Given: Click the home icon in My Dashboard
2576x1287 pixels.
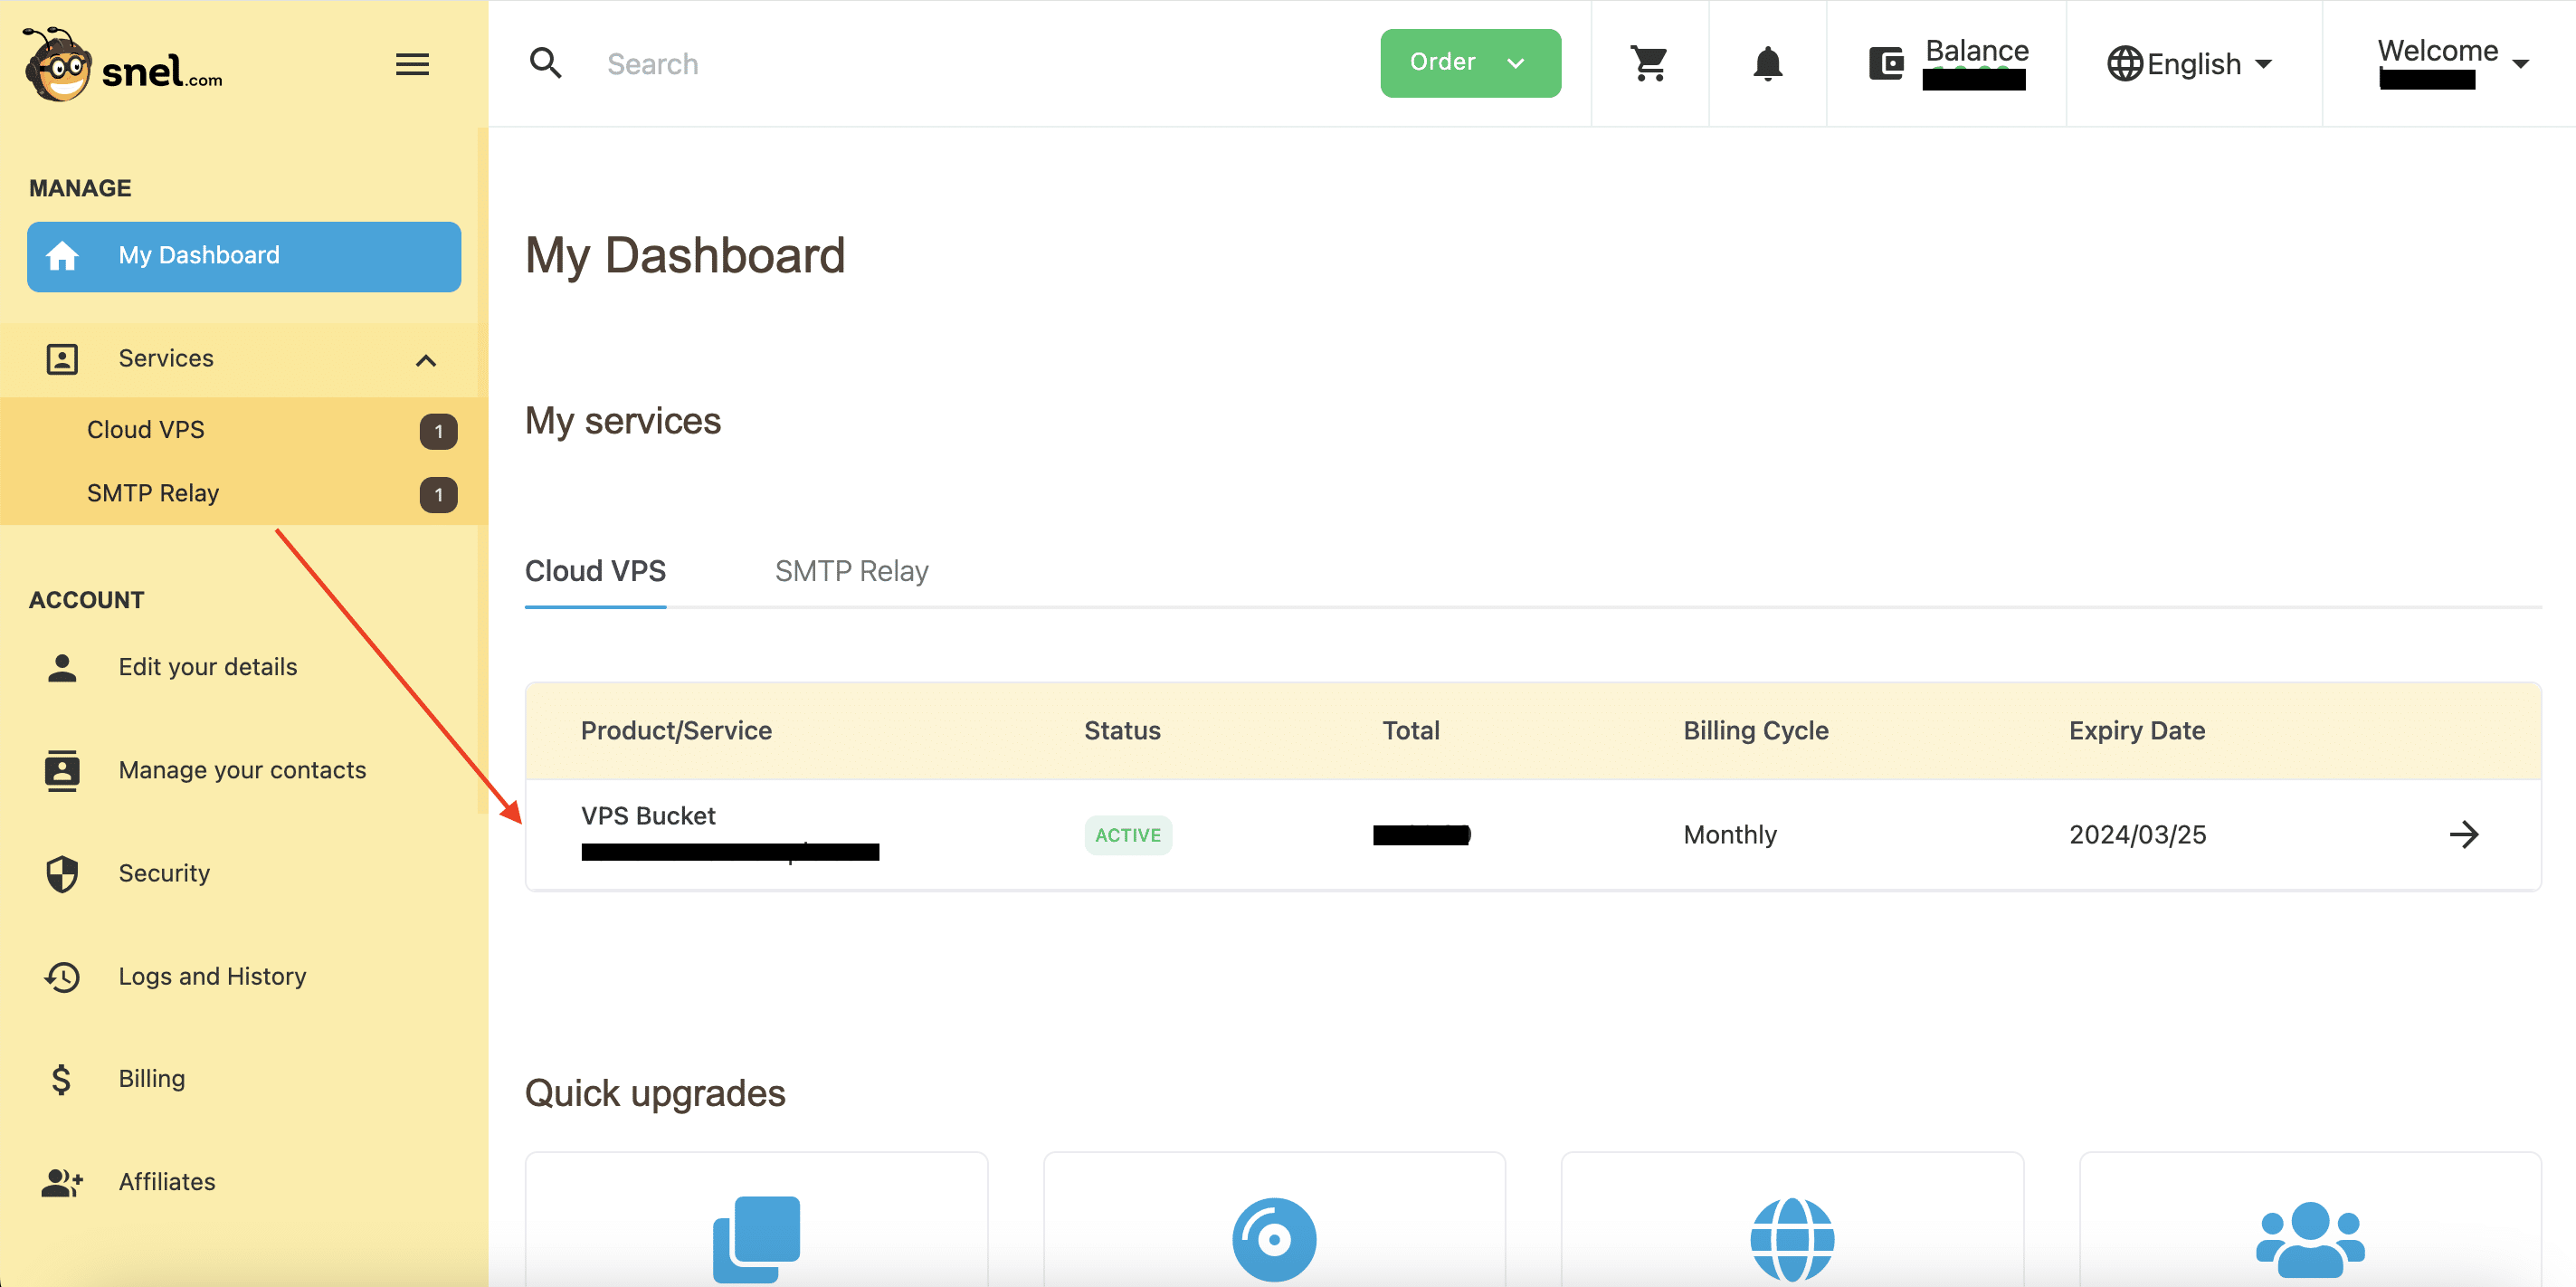Looking at the screenshot, I should click(x=62, y=256).
